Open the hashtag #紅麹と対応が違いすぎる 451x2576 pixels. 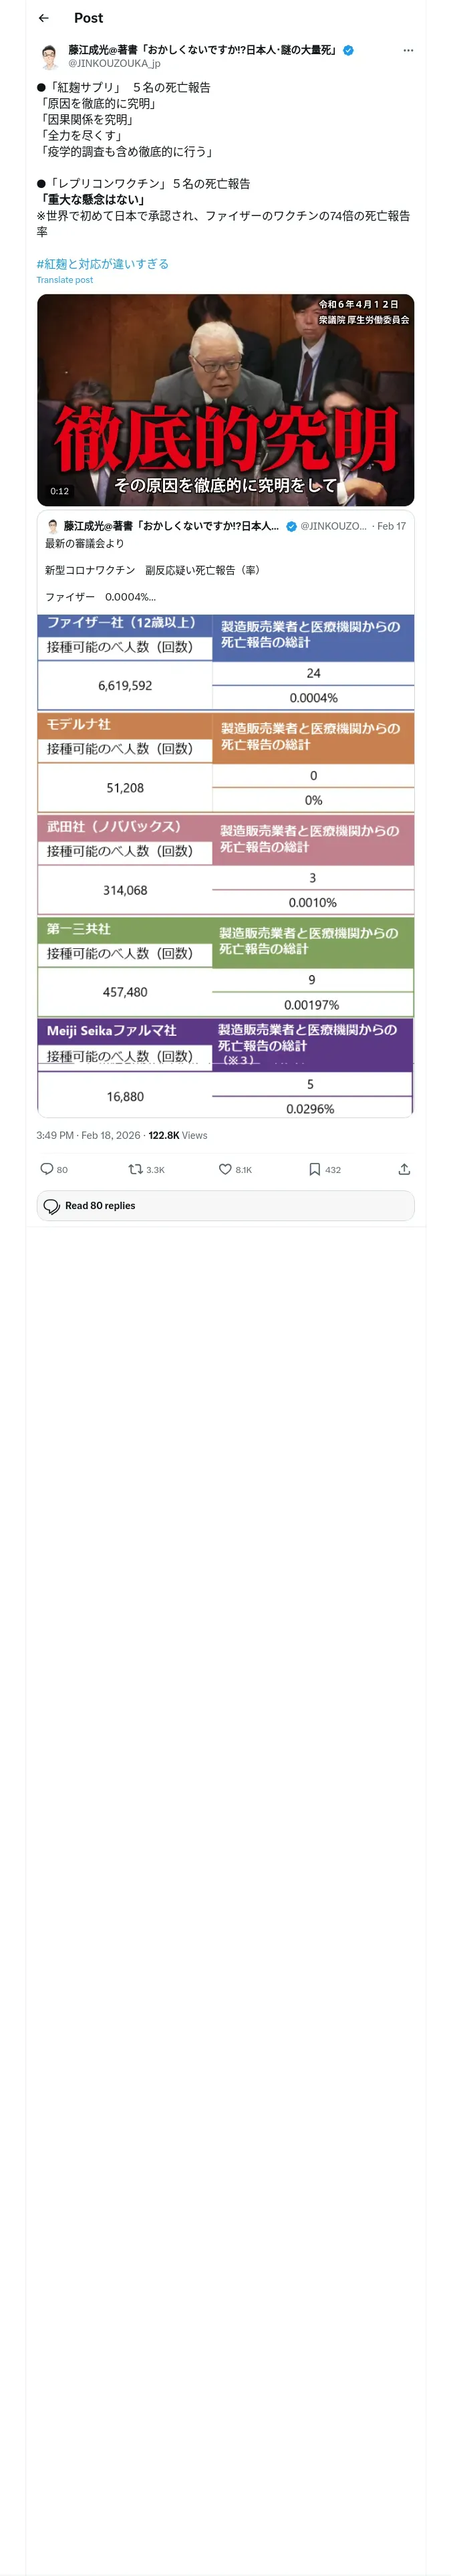coord(102,264)
